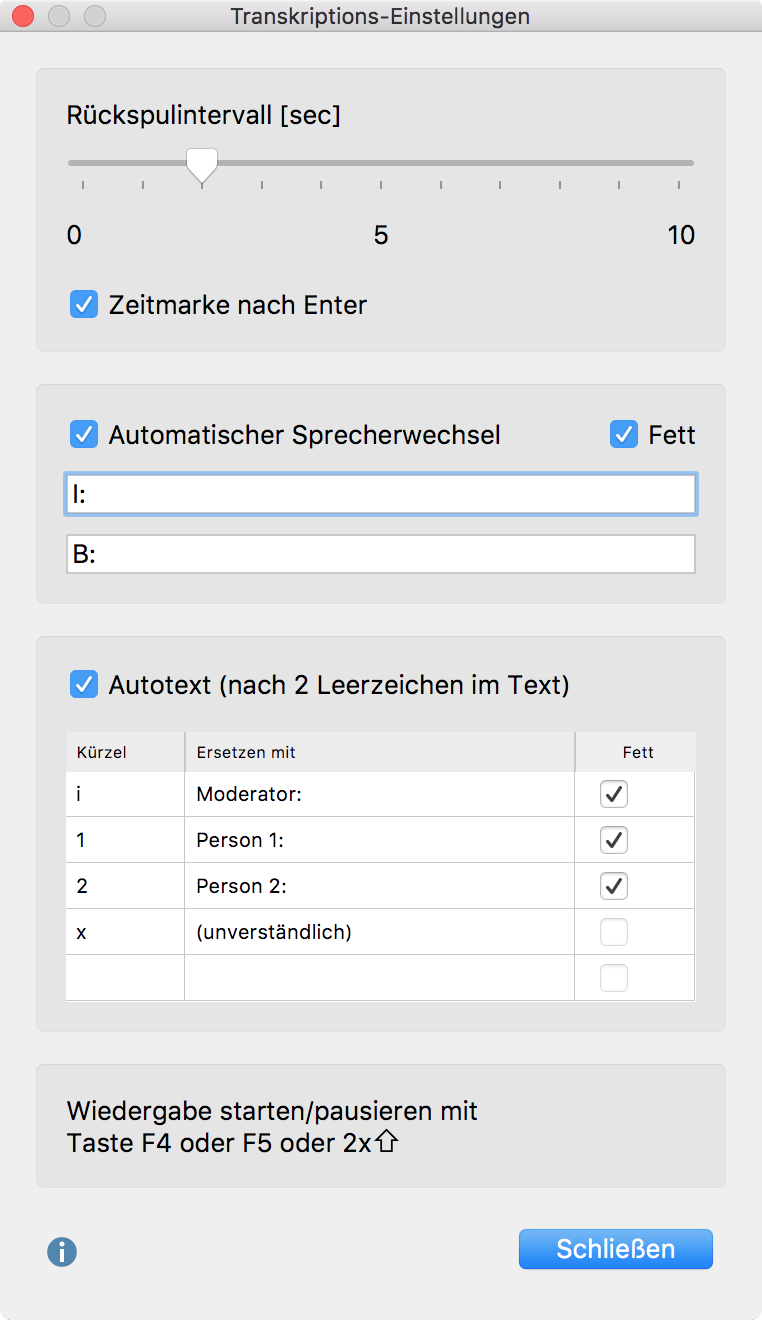The width and height of the screenshot is (762, 1320).
Task: Click the Kürzel column header
Action: pyautogui.click(x=125, y=752)
